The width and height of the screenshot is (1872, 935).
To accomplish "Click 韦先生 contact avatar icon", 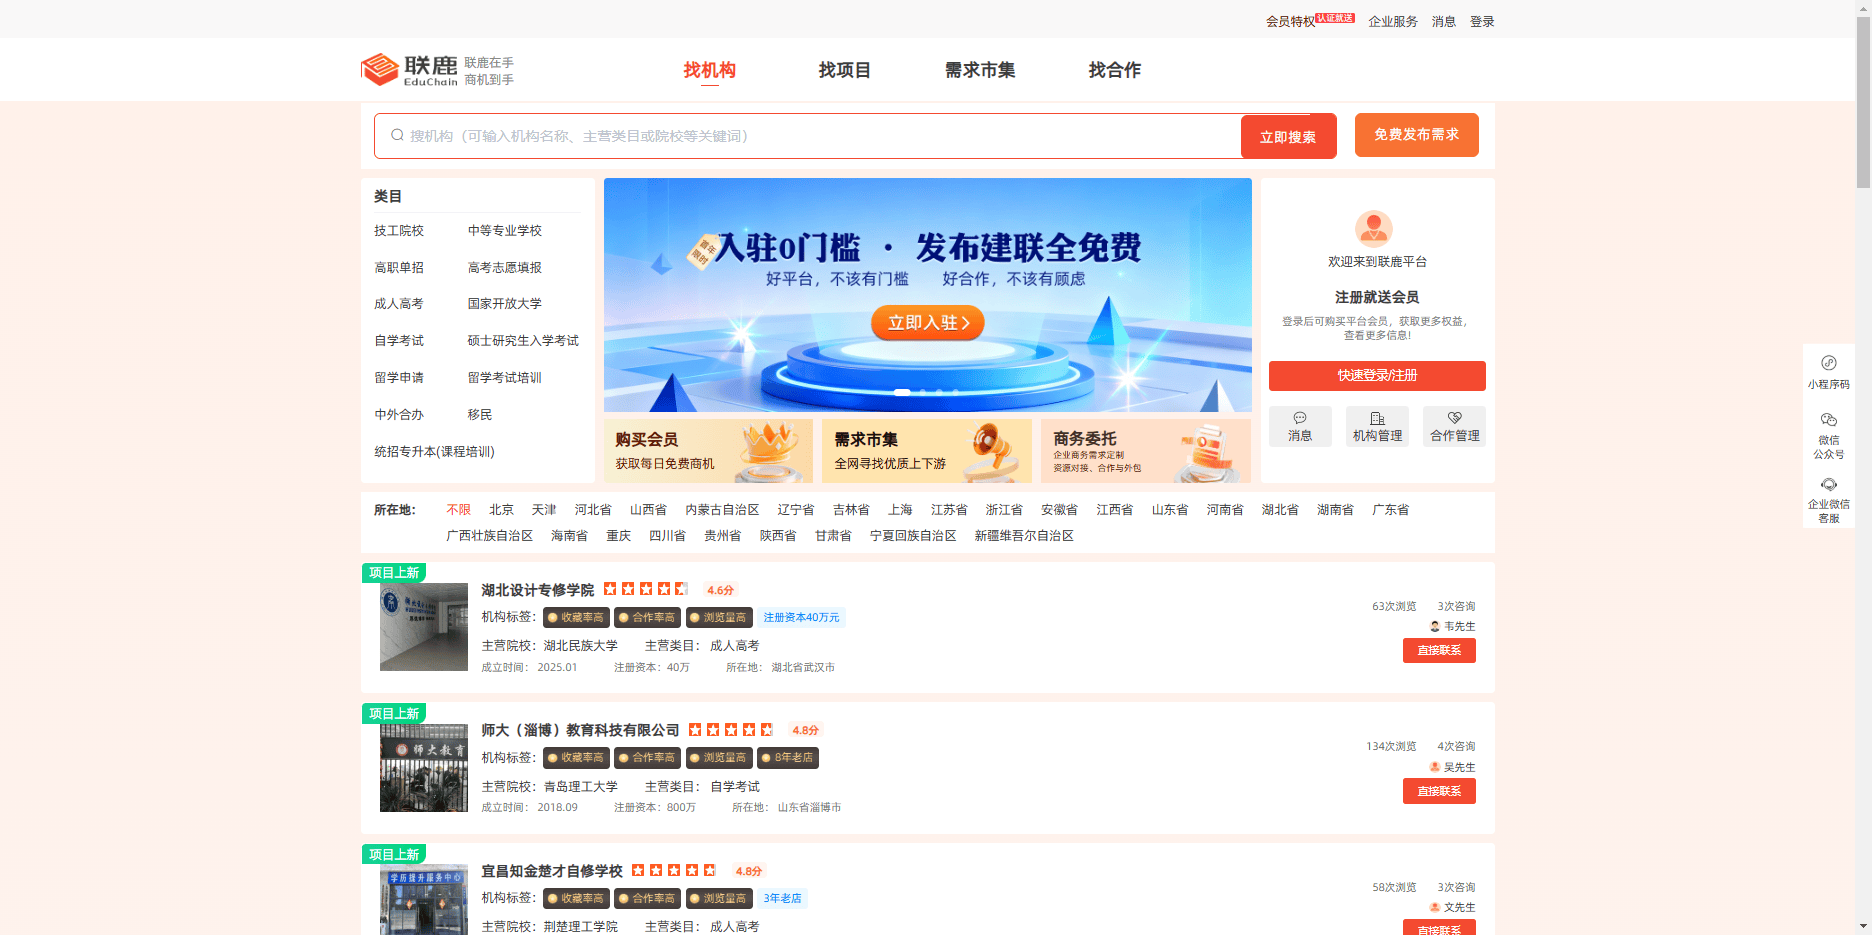I will [1435, 626].
